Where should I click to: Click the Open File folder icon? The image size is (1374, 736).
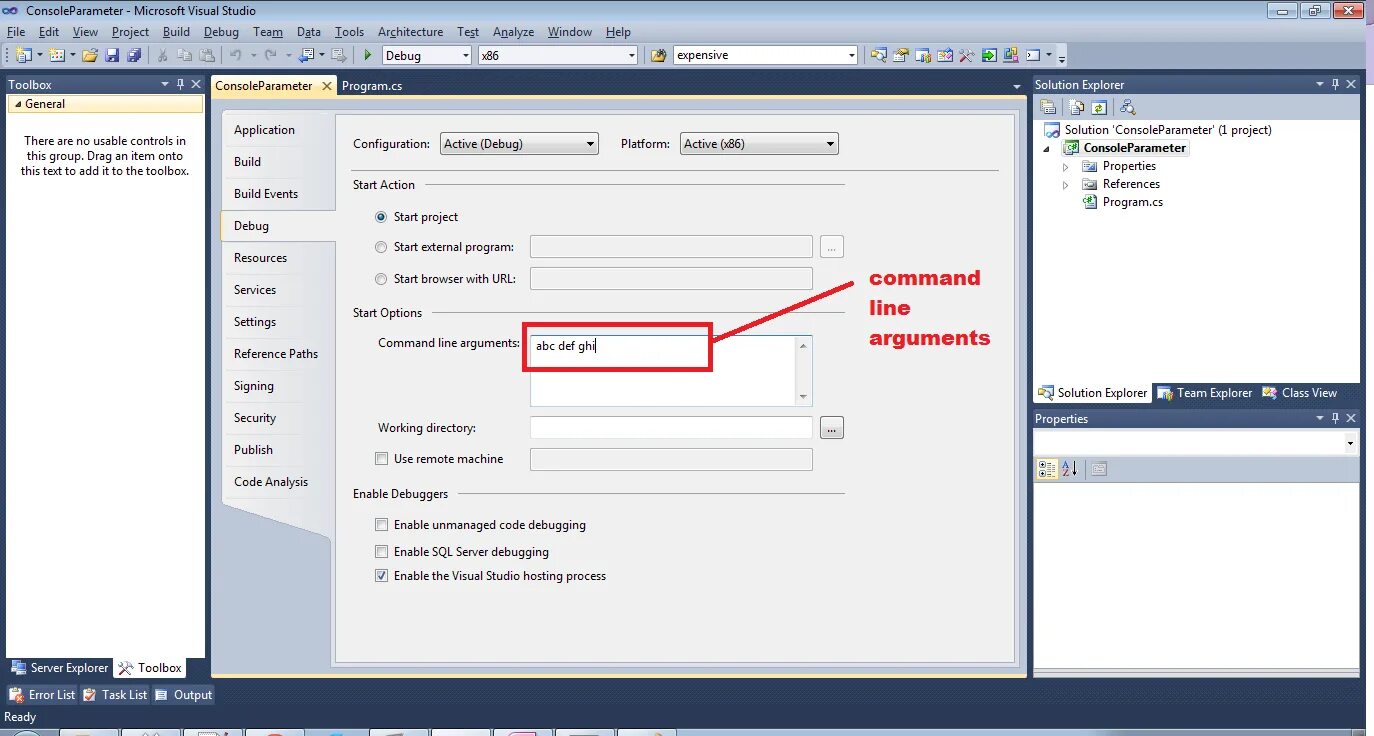point(89,55)
